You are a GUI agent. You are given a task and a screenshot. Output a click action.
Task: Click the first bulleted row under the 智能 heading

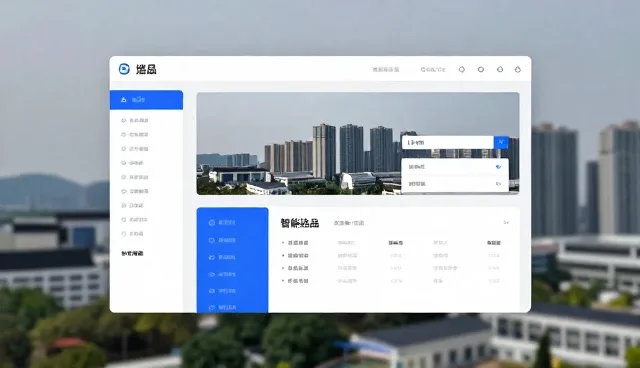pyautogui.click(x=392, y=243)
